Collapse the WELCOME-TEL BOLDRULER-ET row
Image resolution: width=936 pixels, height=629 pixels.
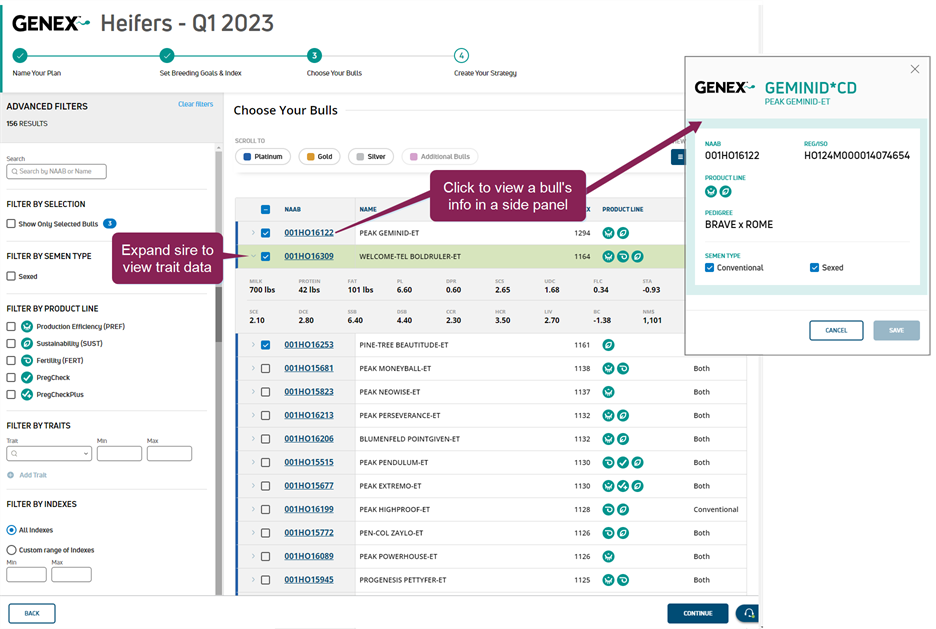253,257
